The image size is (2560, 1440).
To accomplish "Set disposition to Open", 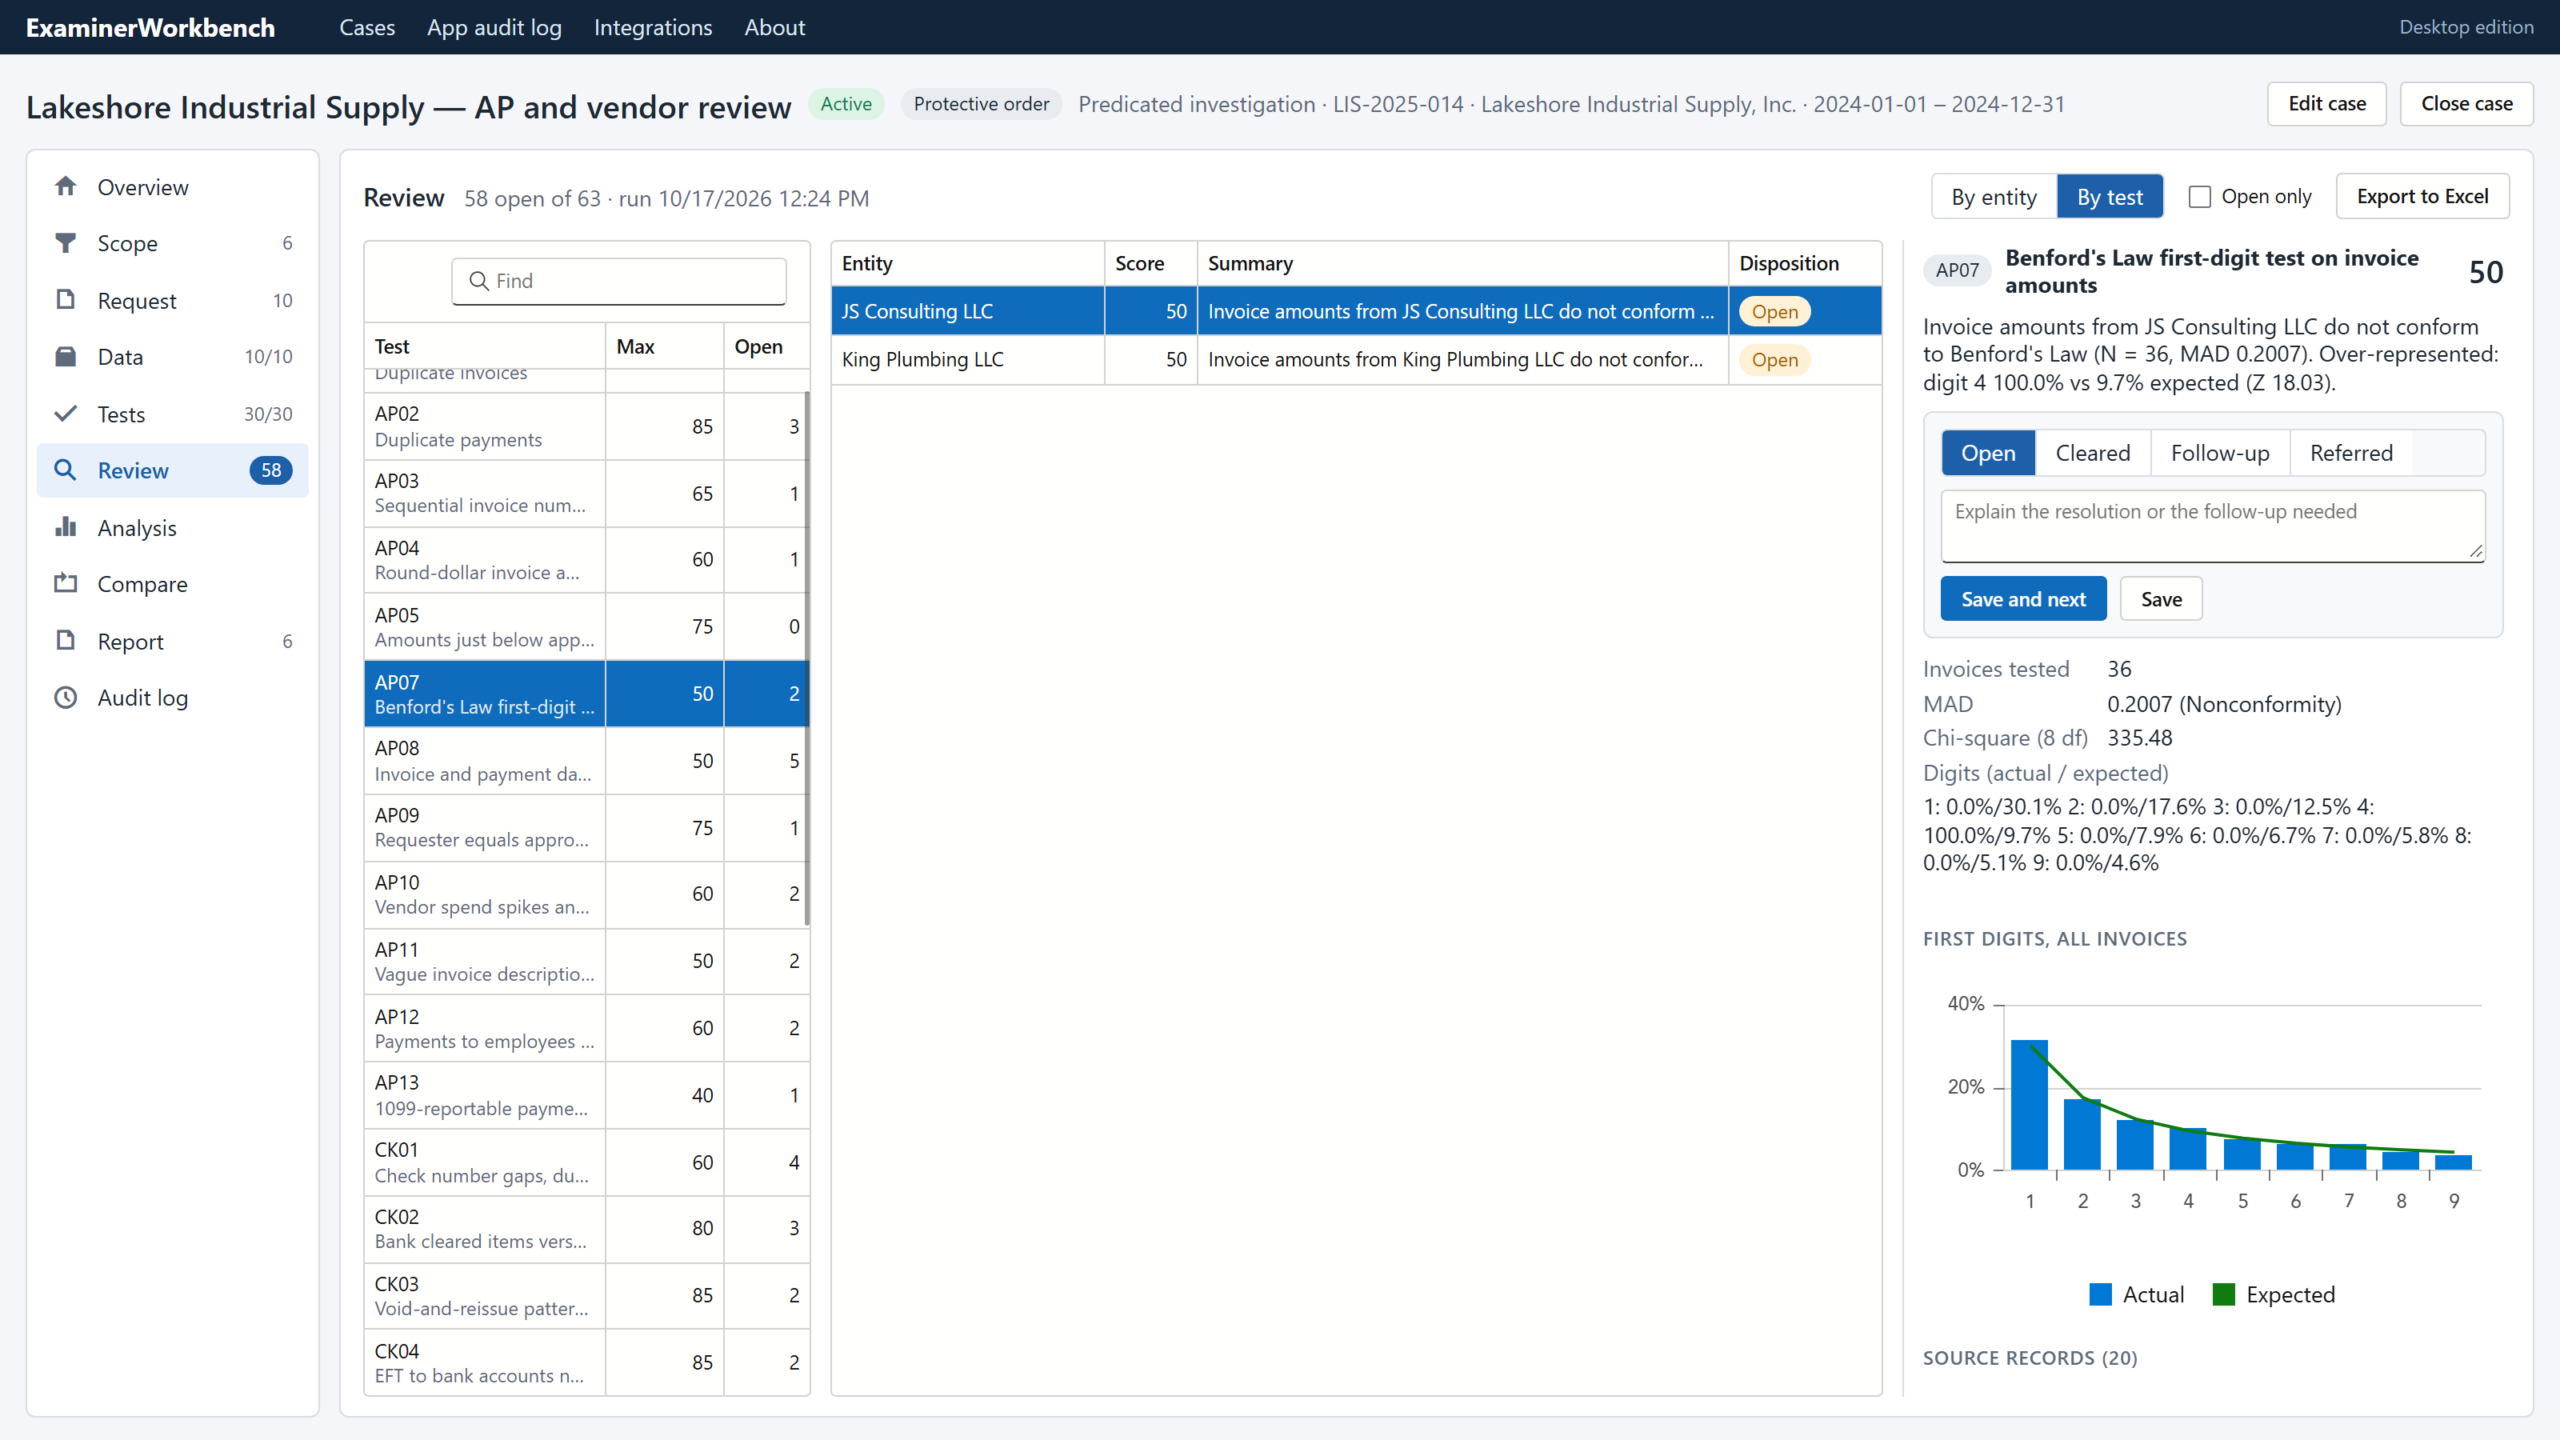I will click(x=1988, y=453).
